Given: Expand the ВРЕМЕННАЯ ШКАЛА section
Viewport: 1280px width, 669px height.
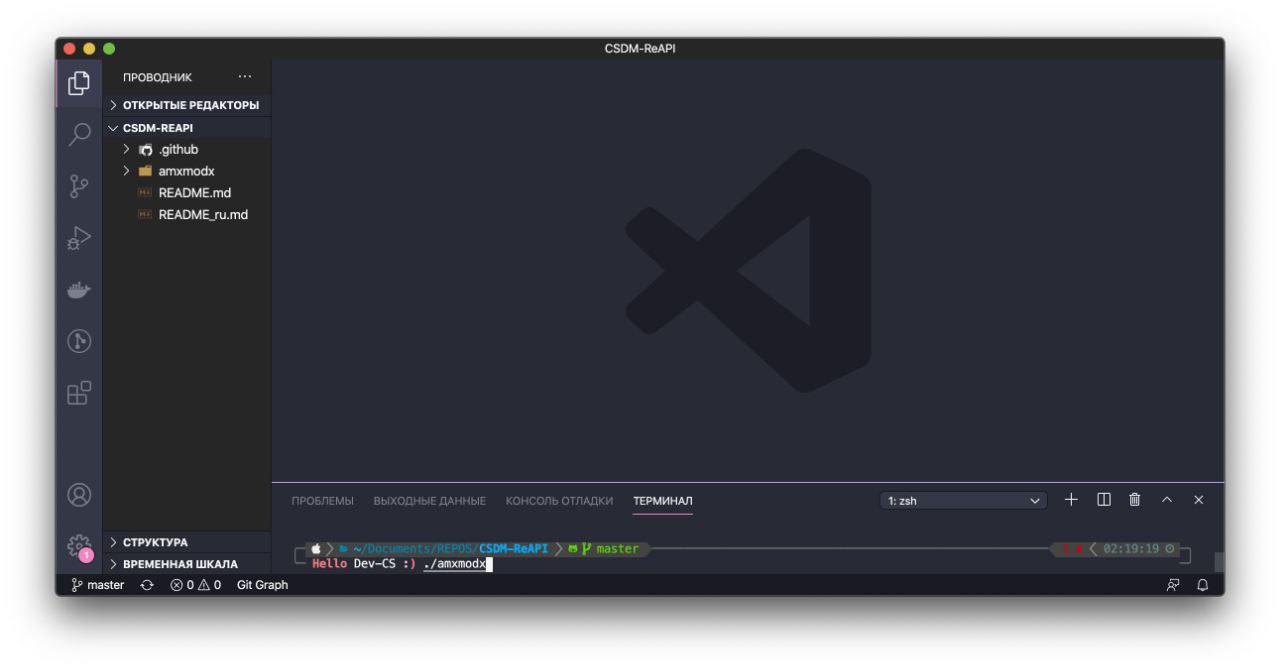Looking at the screenshot, I should pyautogui.click(x=187, y=564).
